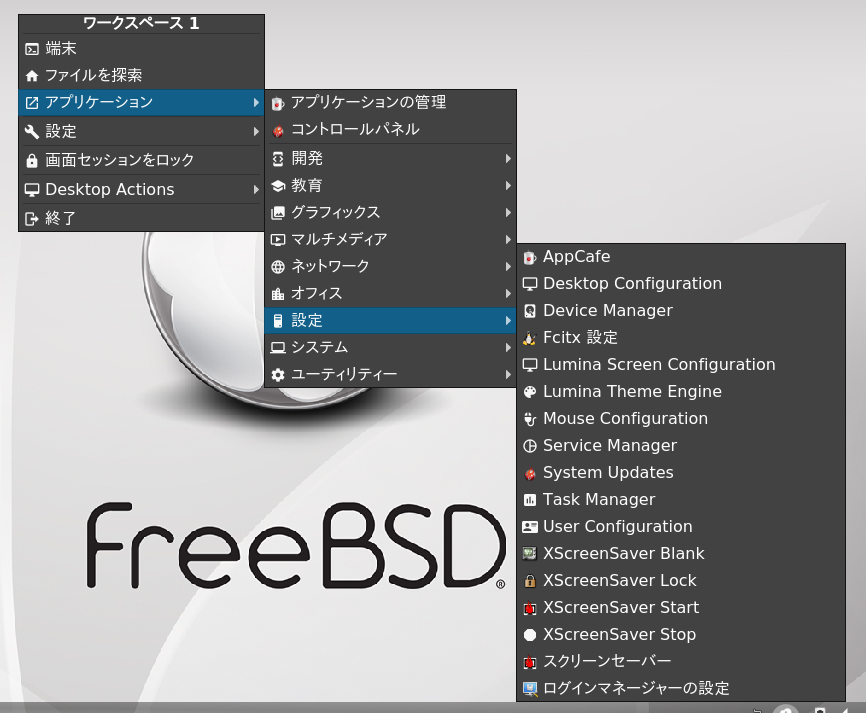This screenshot has width=866, height=713.
Task: Click the グラフィックス picture icon
Action: (x=278, y=213)
